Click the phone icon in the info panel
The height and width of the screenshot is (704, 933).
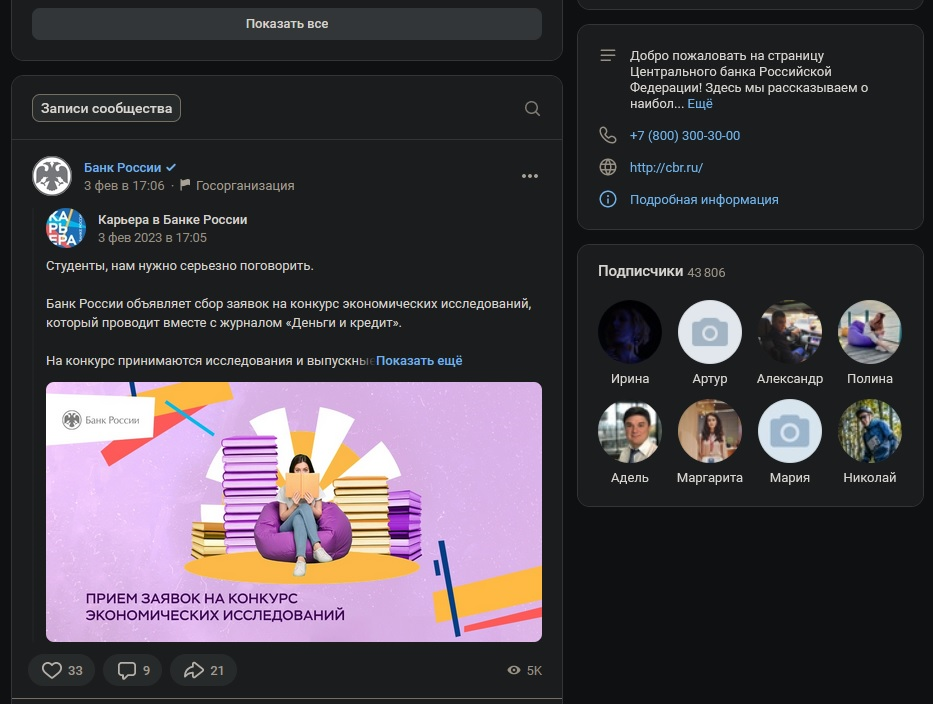click(608, 135)
